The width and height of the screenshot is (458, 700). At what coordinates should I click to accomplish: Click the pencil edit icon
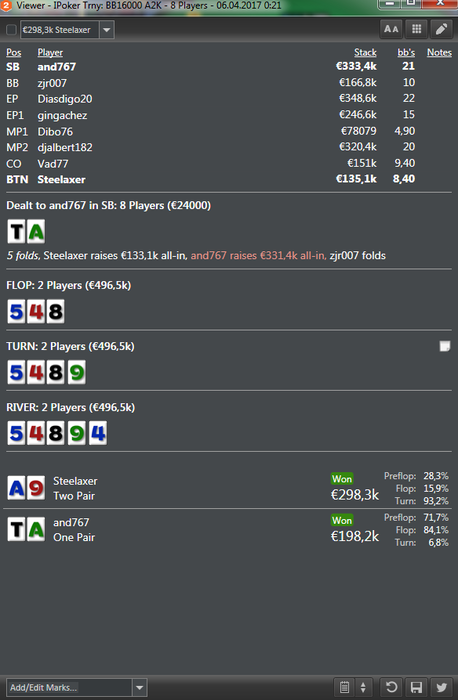(441, 29)
